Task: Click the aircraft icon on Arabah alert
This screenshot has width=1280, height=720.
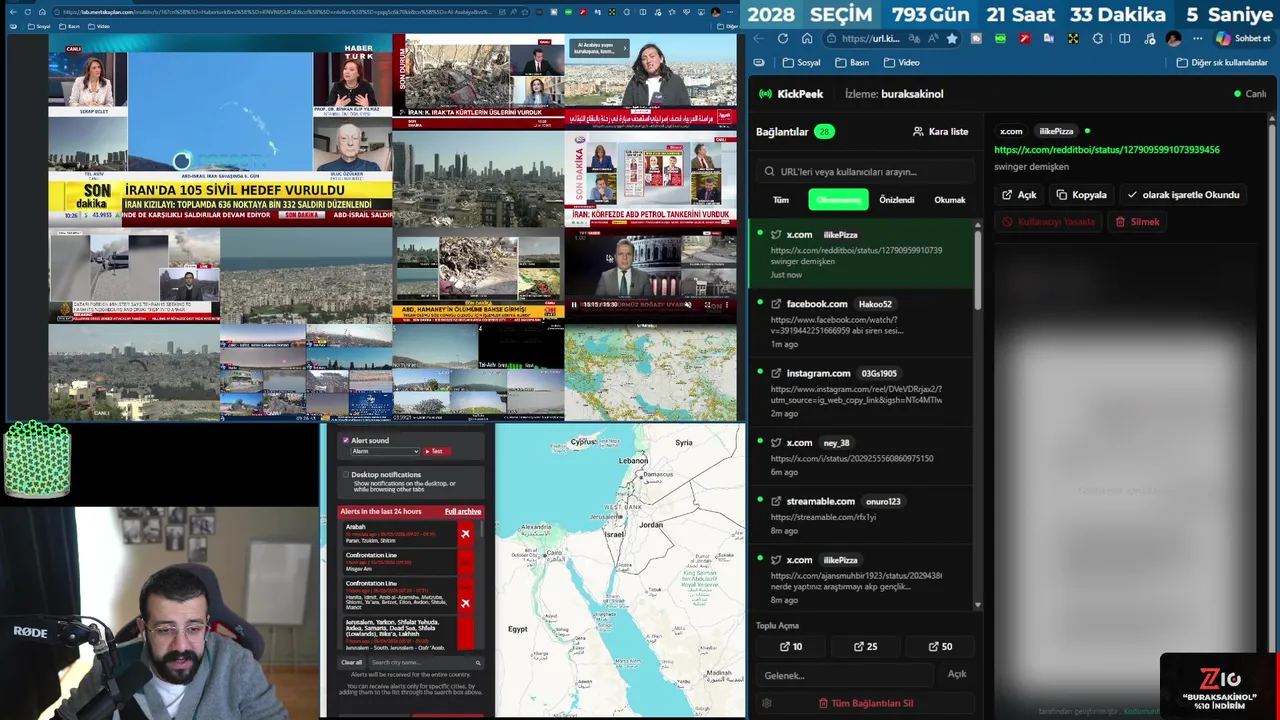Action: [x=465, y=534]
